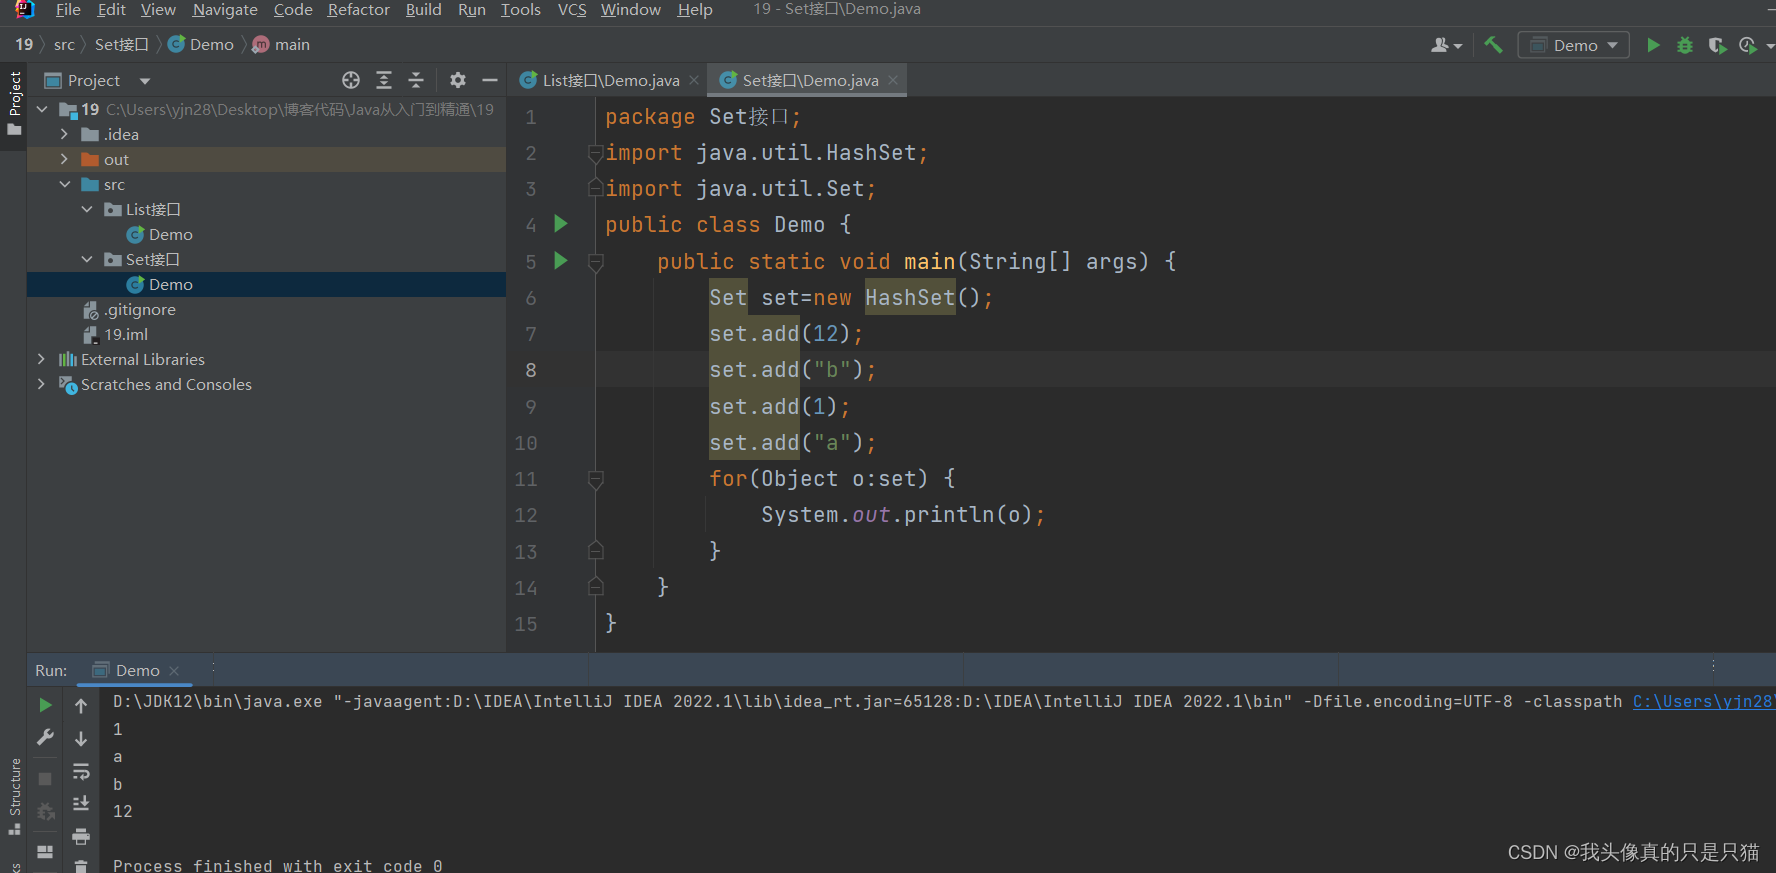This screenshot has width=1776, height=873.
Task: Collapse the src folder
Action: [x=64, y=184]
